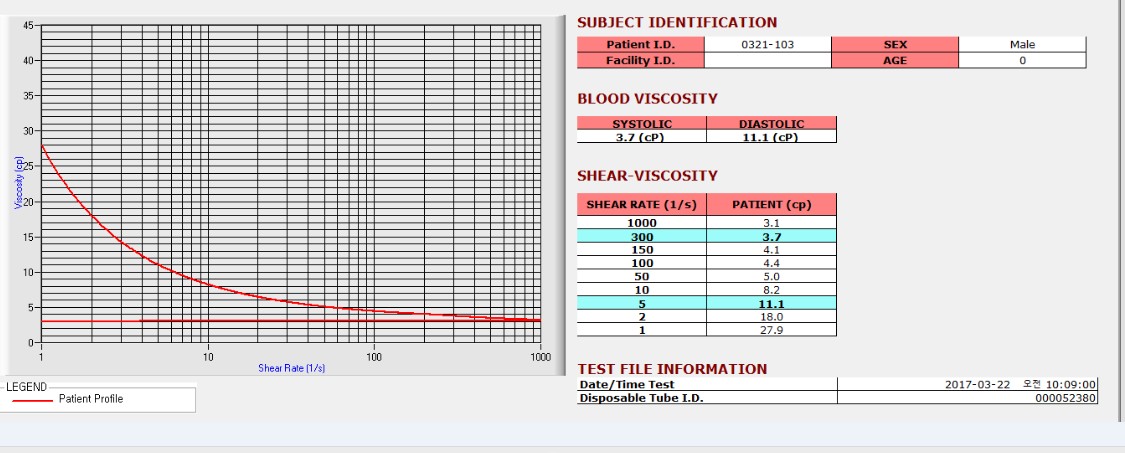This screenshot has width=1125, height=453.
Task: Click the PATIENT (cp) column header
Action: tap(771, 205)
